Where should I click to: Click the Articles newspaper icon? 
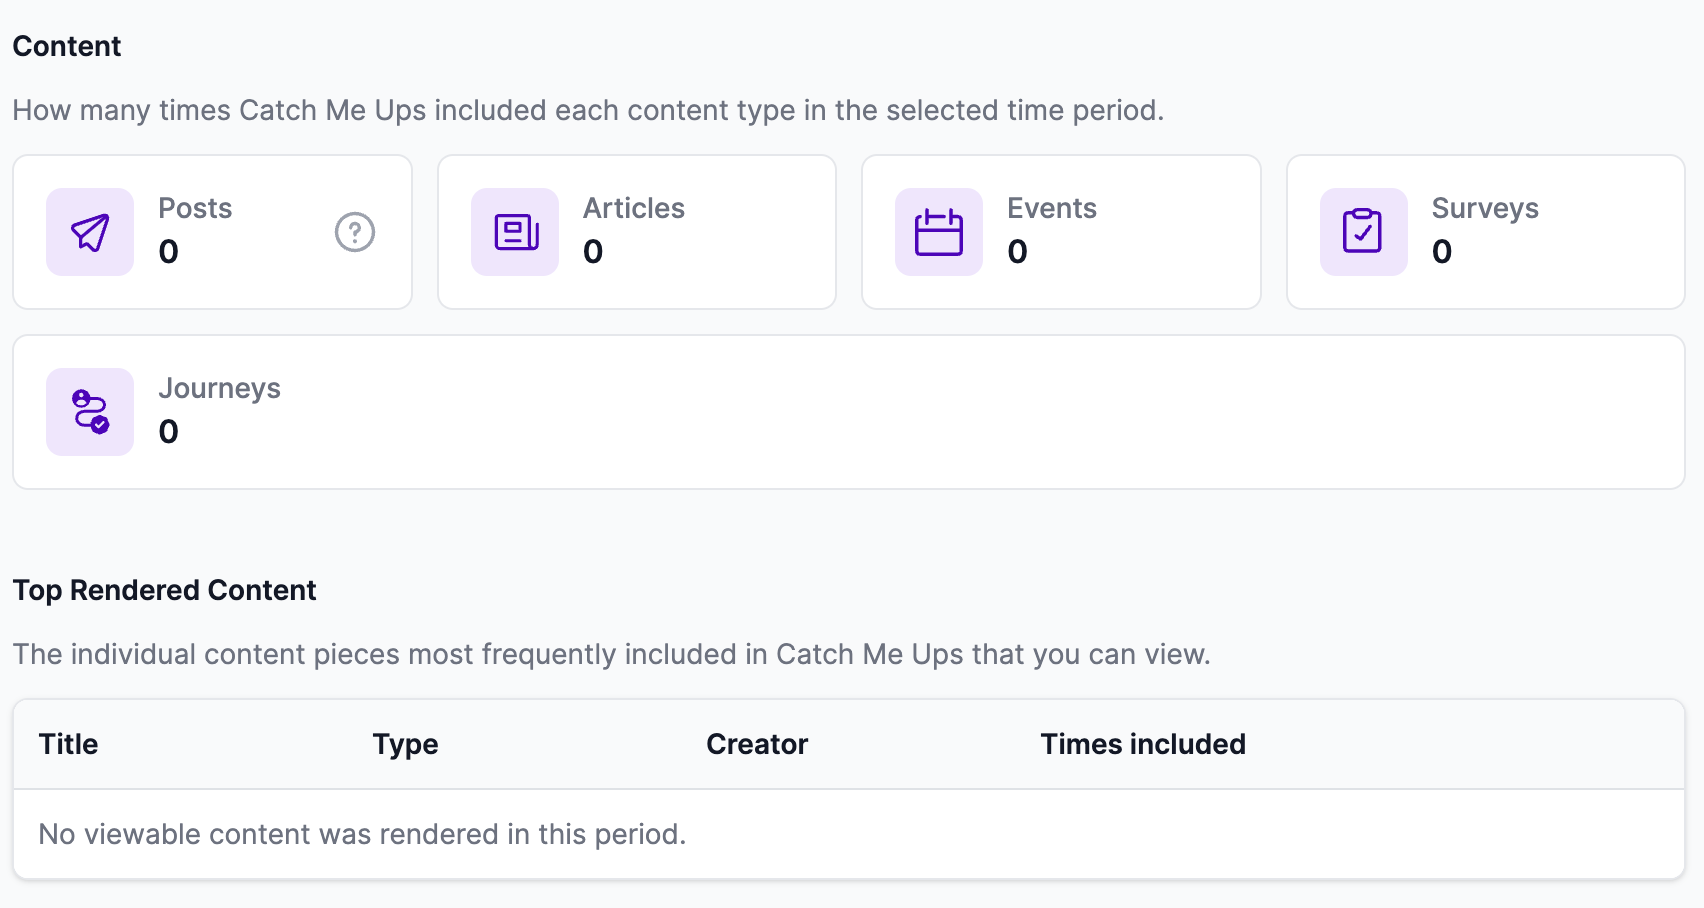coord(515,232)
